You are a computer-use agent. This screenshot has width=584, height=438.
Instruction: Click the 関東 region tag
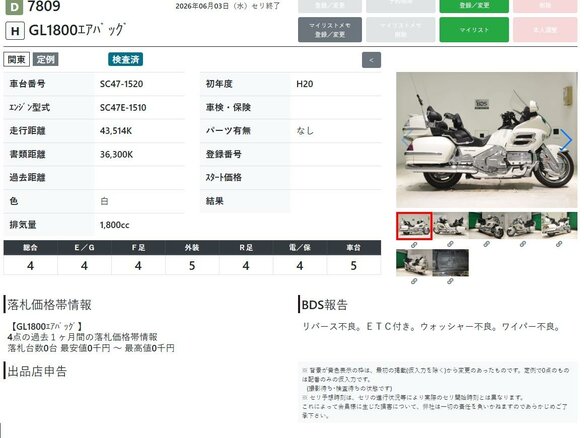tap(16, 60)
